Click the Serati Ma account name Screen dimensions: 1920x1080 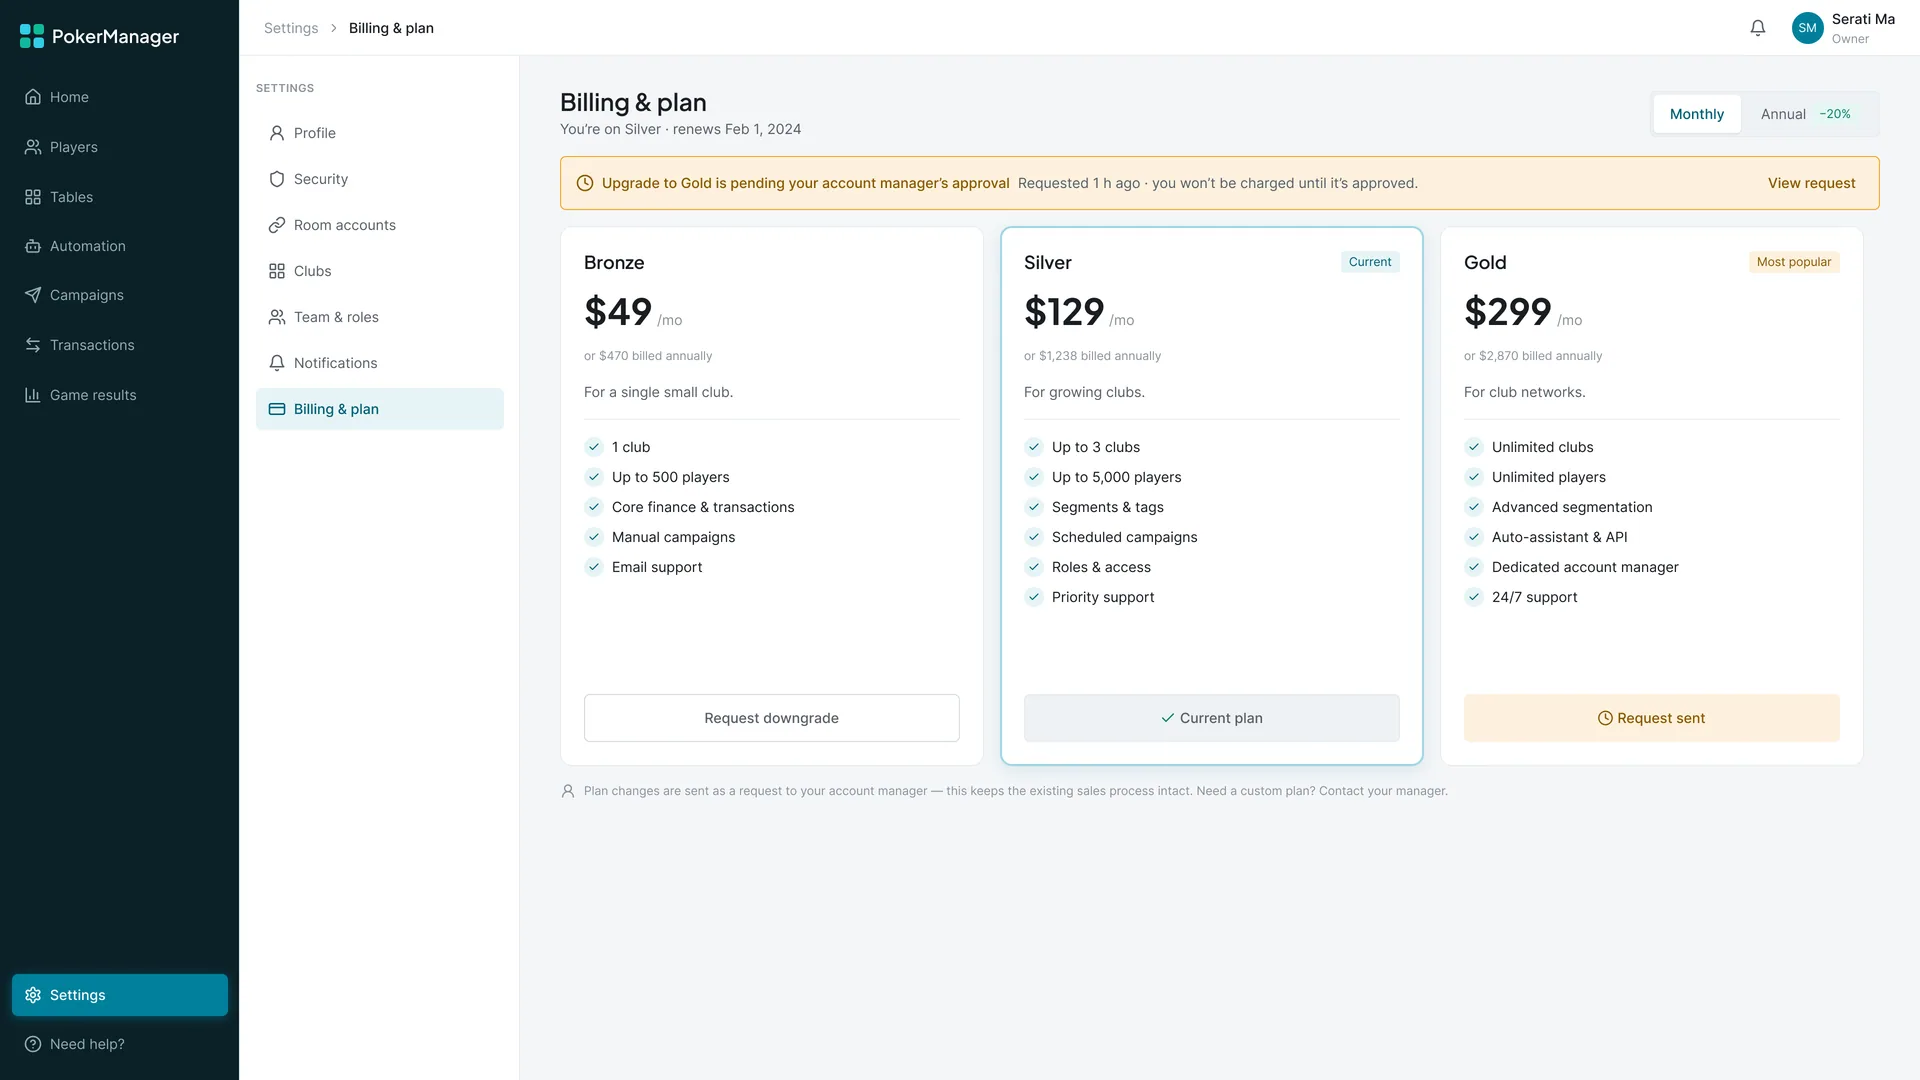[x=1863, y=19]
